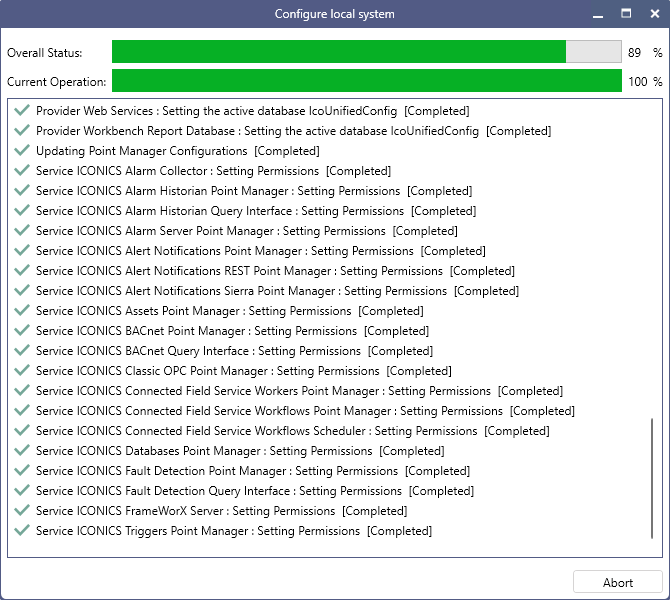The width and height of the screenshot is (670, 600).
Task: Click the 89 overall percentage value
Action: point(634,53)
